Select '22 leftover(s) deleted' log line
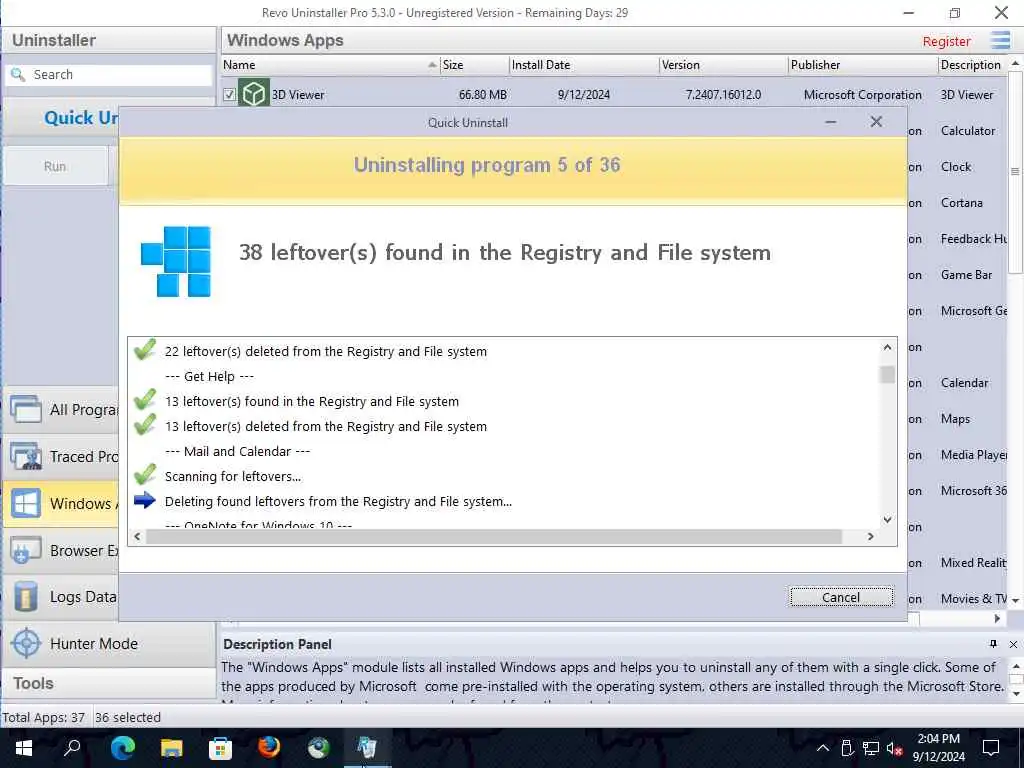 (x=326, y=351)
